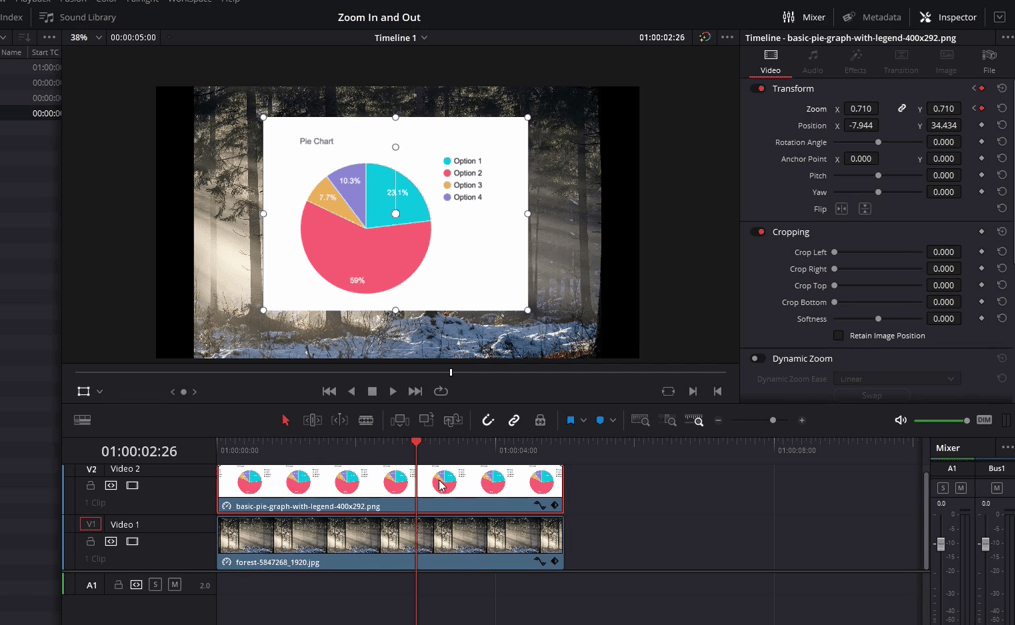1015x625 pixels.
Task: Open the Sound Library panel
Action: (x=78, y=17)
